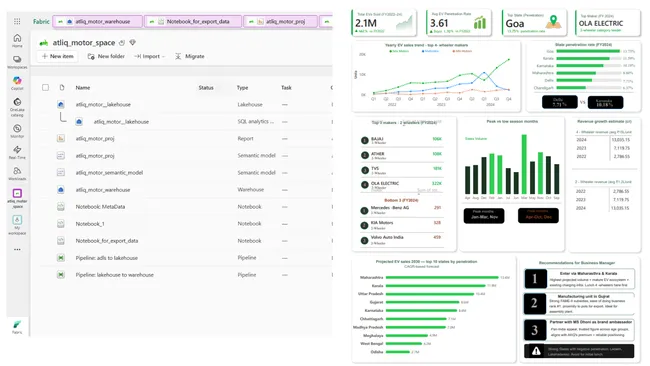The height and width of the screenshot is (366, 650).
Task: Switch to the atliq_motor_proj tab
Action: [x=281, y=22]
